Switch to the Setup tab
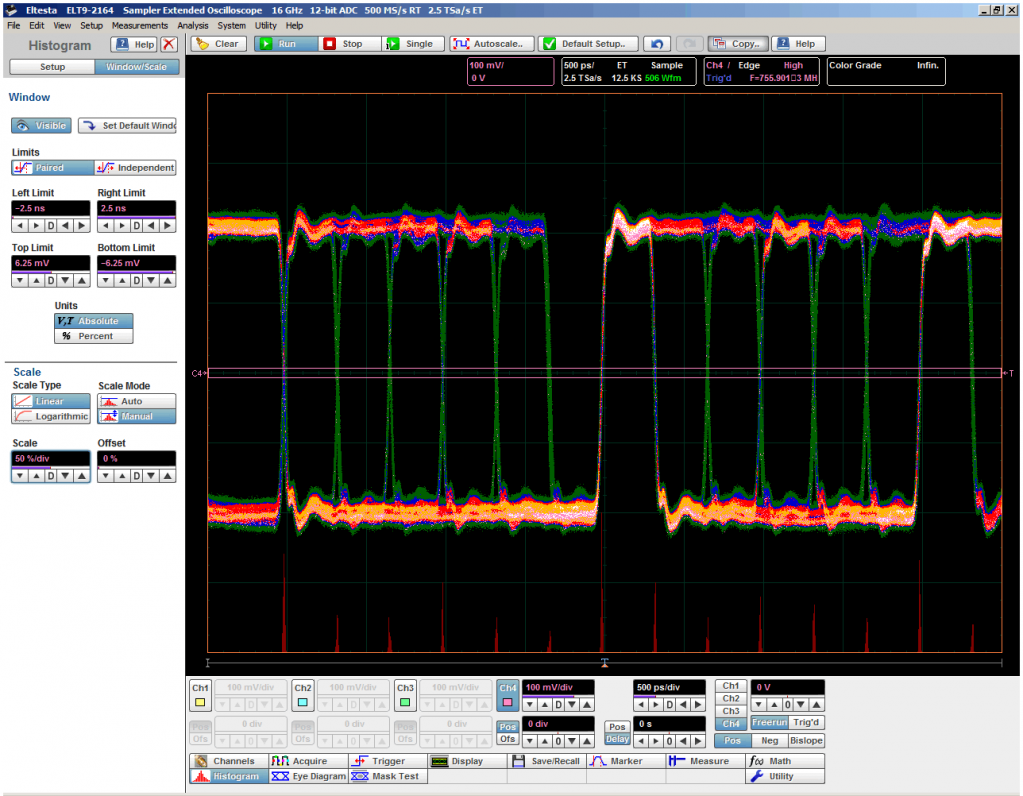Image resolution: width=1023 pixels, height=796 pixels. tap(52, 67)
